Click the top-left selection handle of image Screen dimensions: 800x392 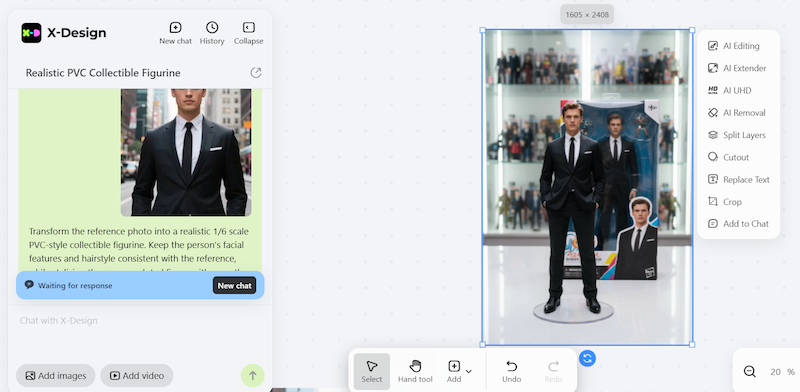(x=483, y=30)
